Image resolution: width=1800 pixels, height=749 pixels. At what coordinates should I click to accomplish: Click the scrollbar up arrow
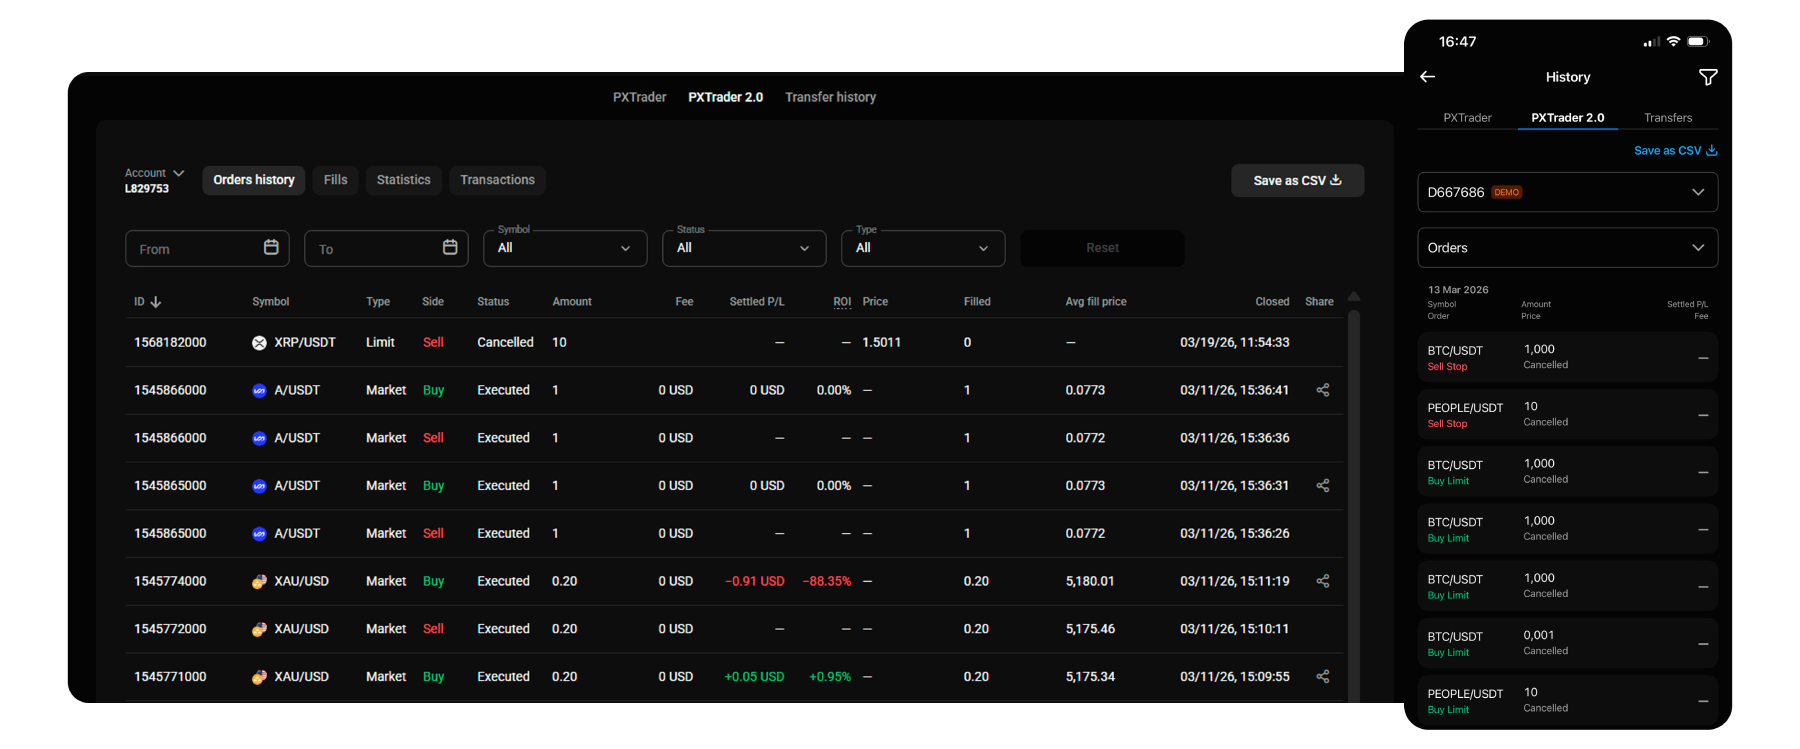(x=1354, y=297)
